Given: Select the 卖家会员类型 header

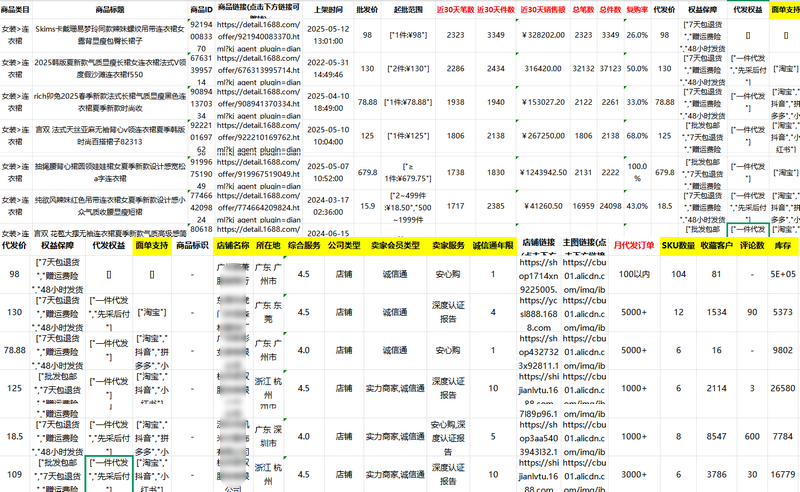Looking at the screenshot, I should point(395,245).
